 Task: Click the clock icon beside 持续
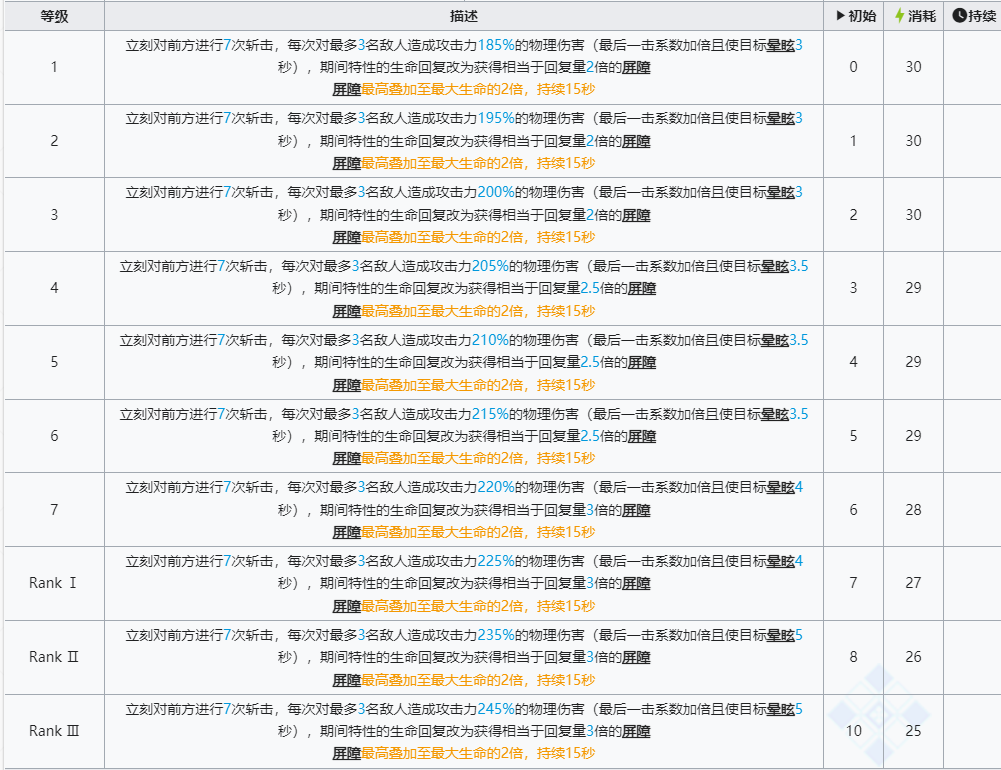(x=959, y=16)
